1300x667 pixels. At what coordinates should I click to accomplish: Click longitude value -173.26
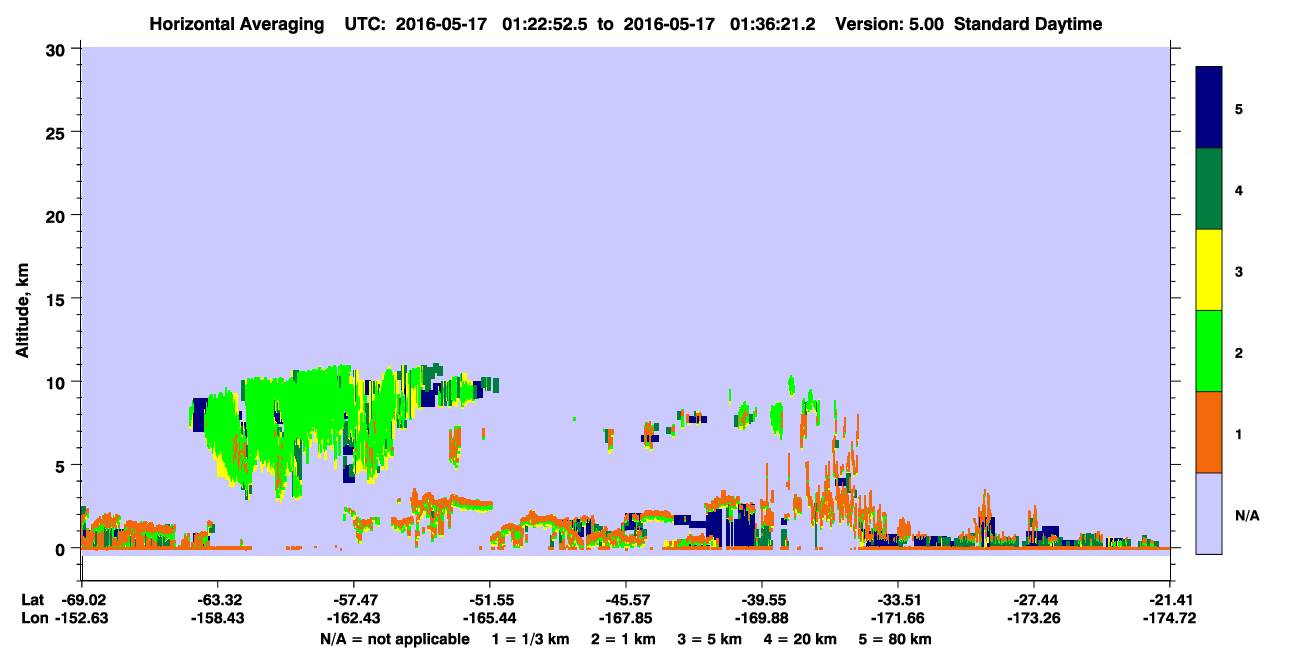(1034, 618)
